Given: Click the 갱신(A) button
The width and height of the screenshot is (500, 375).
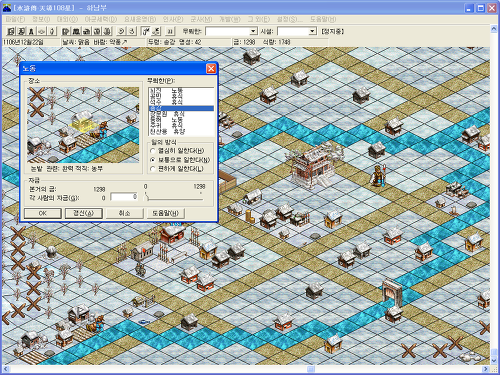Looking at the screenshot, I should (x=83, y=213).
